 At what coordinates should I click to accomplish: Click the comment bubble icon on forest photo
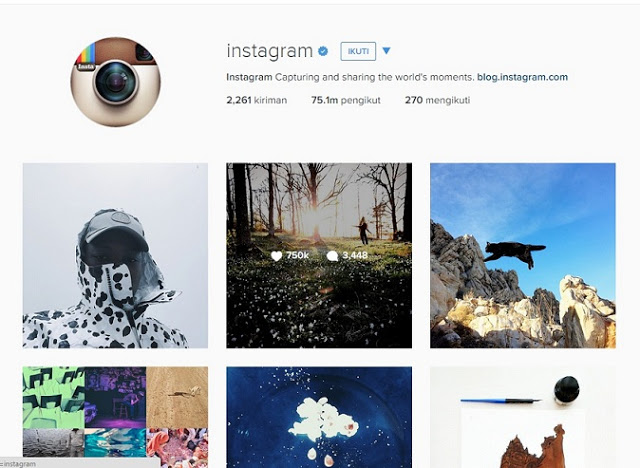[332, 256]
